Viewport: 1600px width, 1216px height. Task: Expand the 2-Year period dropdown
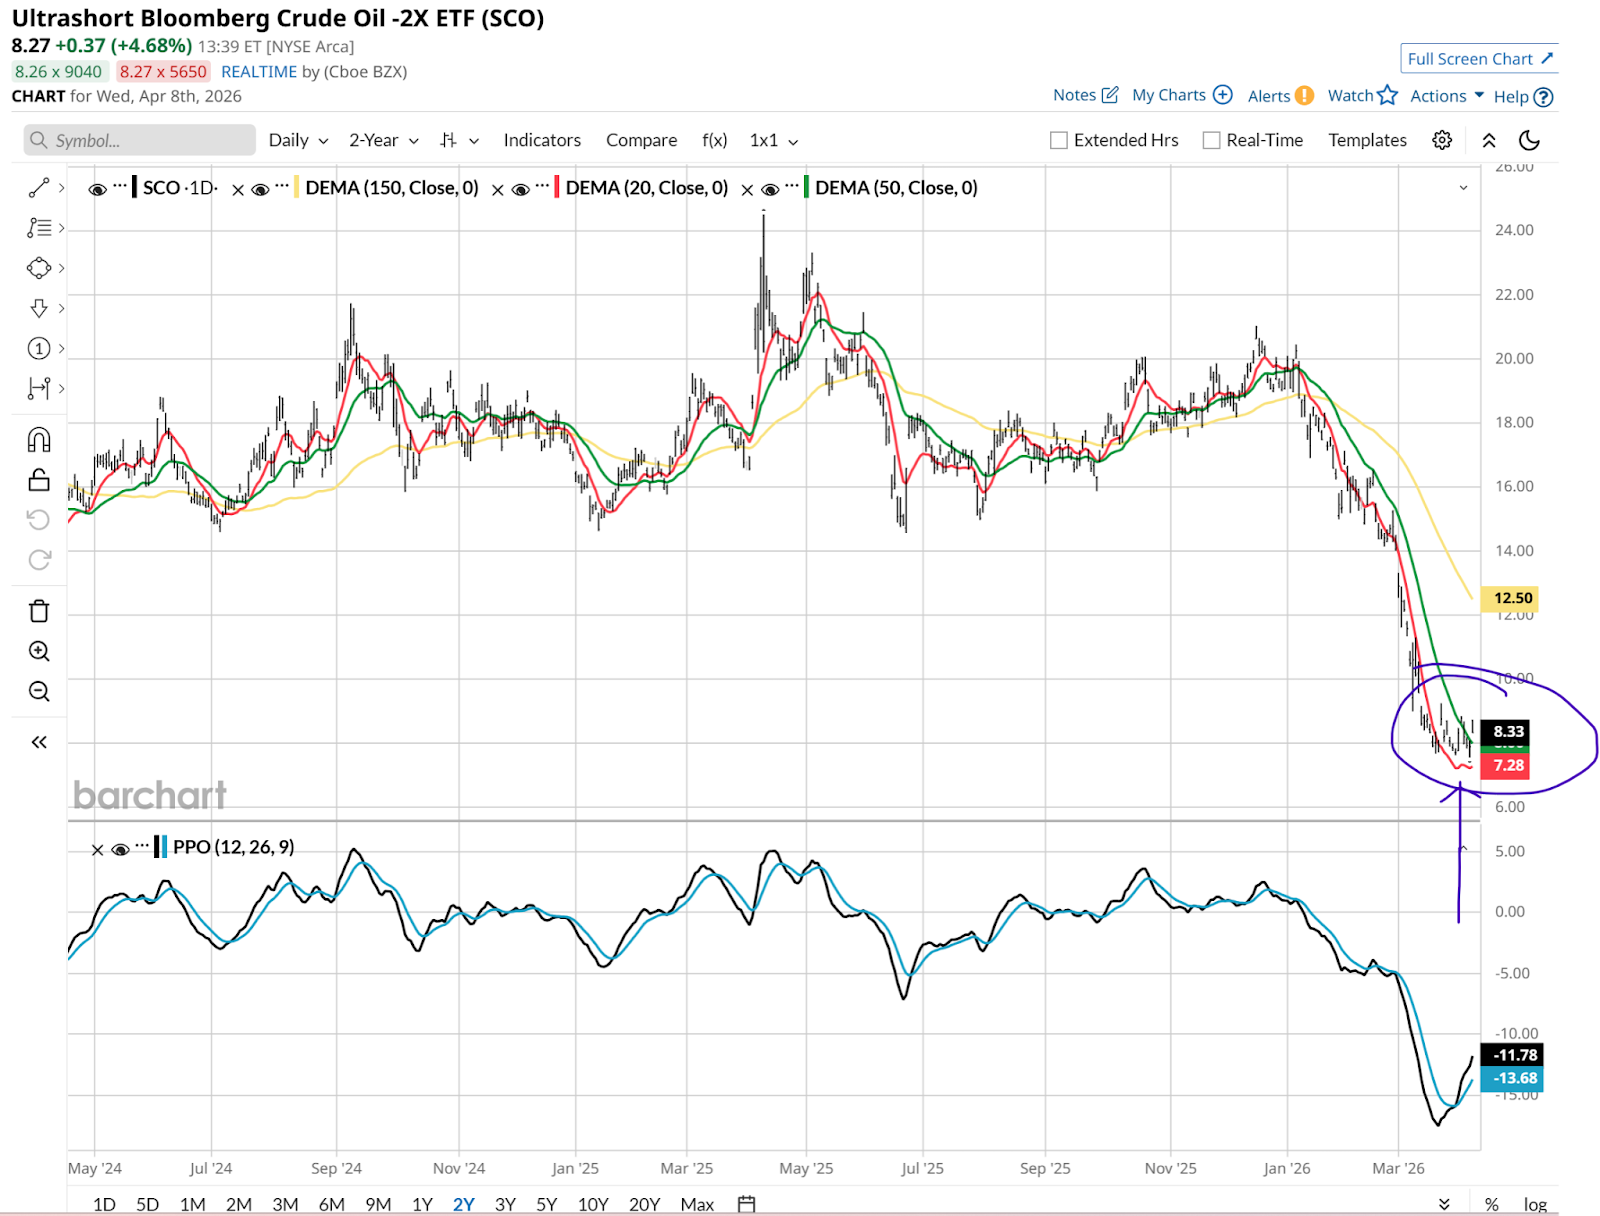coord(383,141)
